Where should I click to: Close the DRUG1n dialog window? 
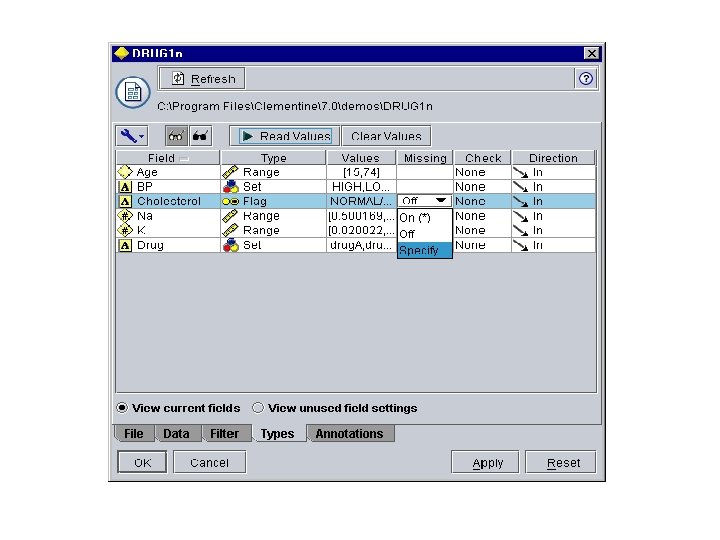[x=591, y=54]
